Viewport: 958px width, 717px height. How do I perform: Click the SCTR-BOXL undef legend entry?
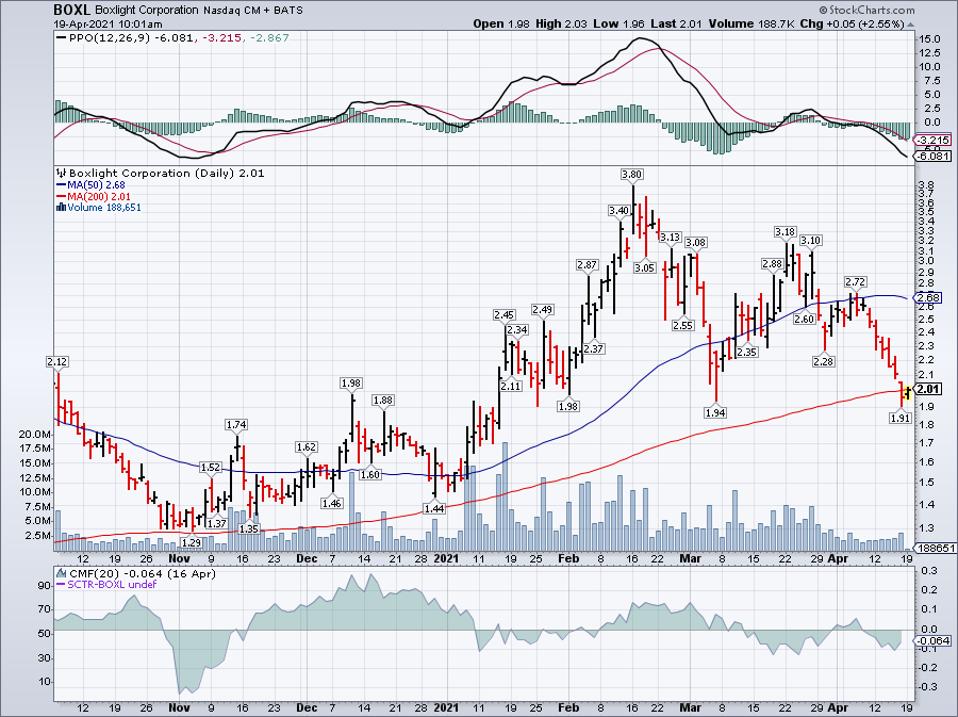106,584
